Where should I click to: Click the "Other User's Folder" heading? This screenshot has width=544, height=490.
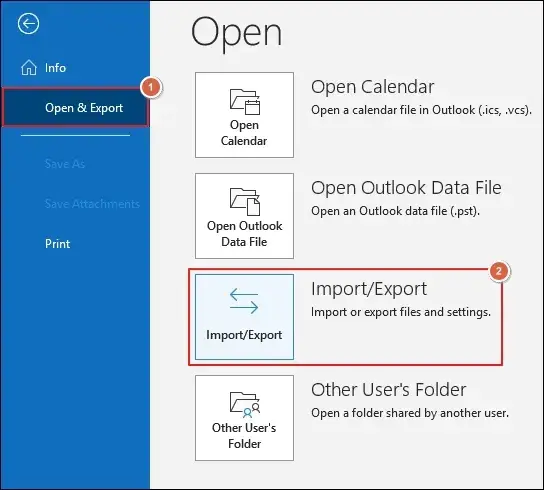(x=389, y=390)
